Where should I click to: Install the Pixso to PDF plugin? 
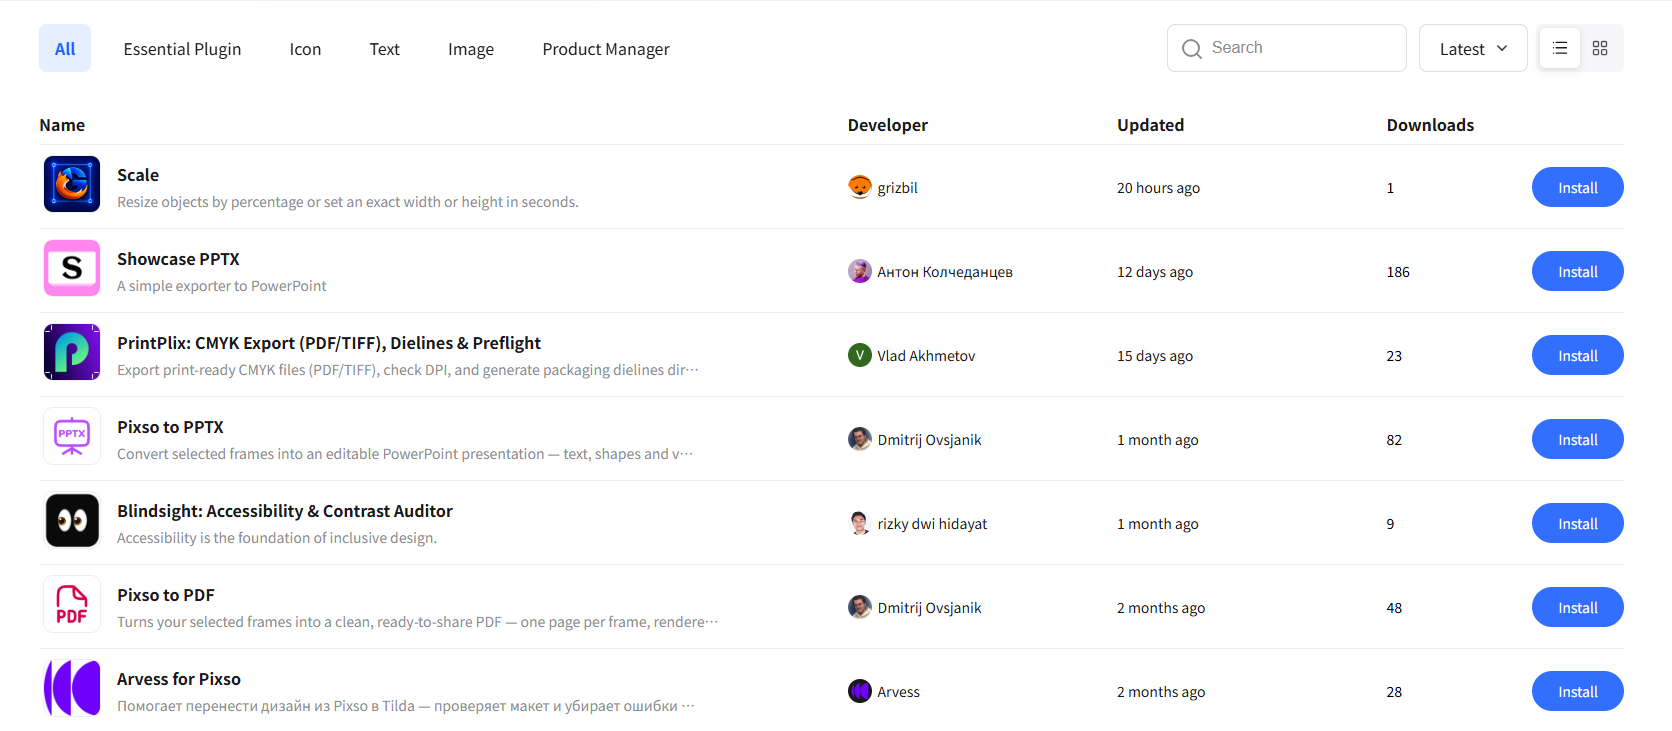pos(1578,607)
